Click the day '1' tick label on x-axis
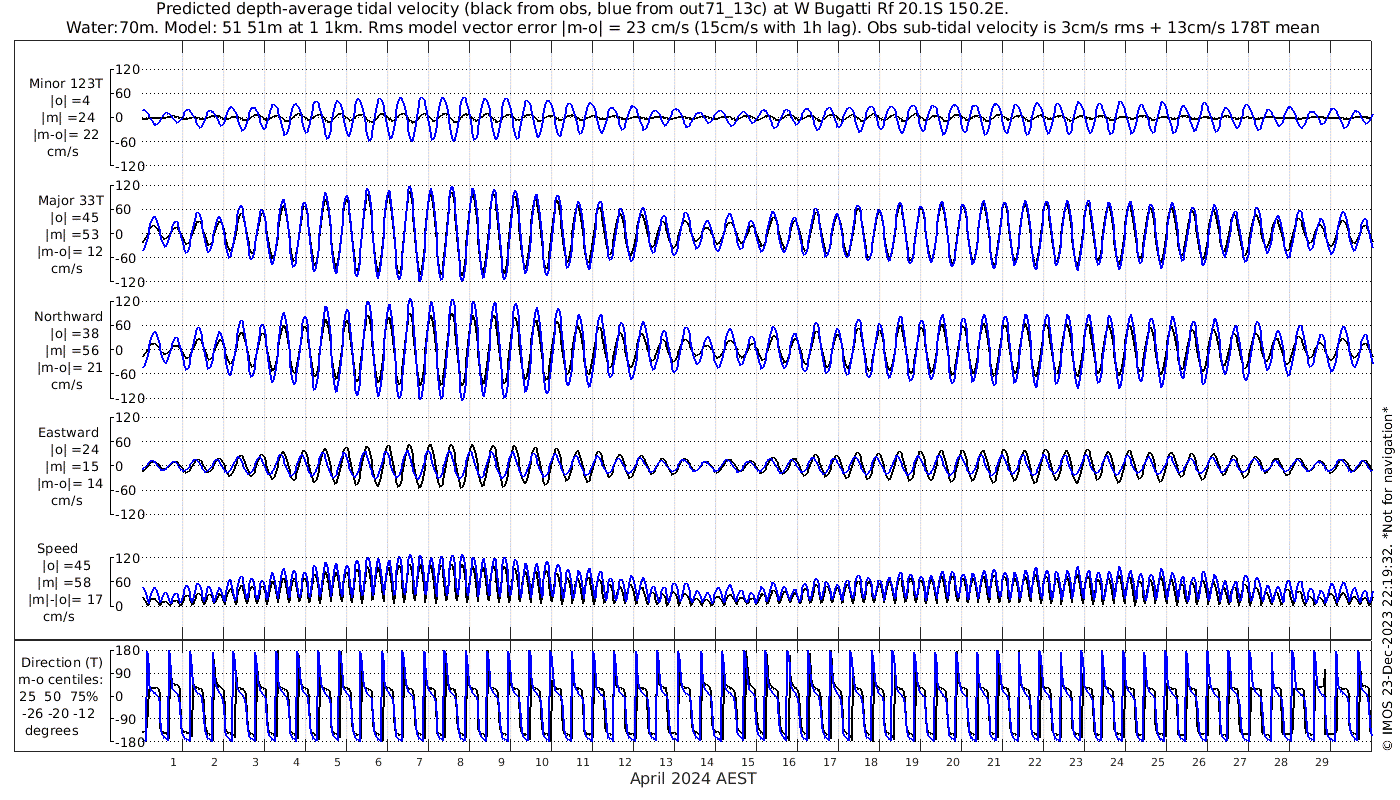 (x=173, y=762)
